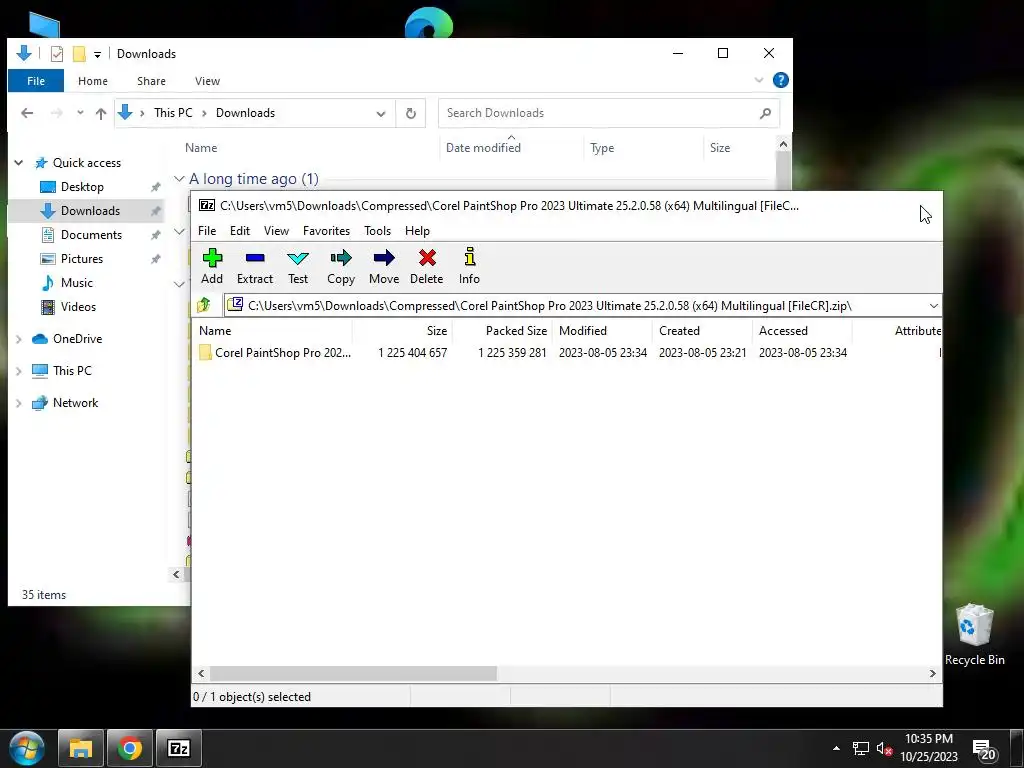Click the Move arrow icon in 7-Zip
This screenshot has height=768, width=1024.
coord(384,266)
